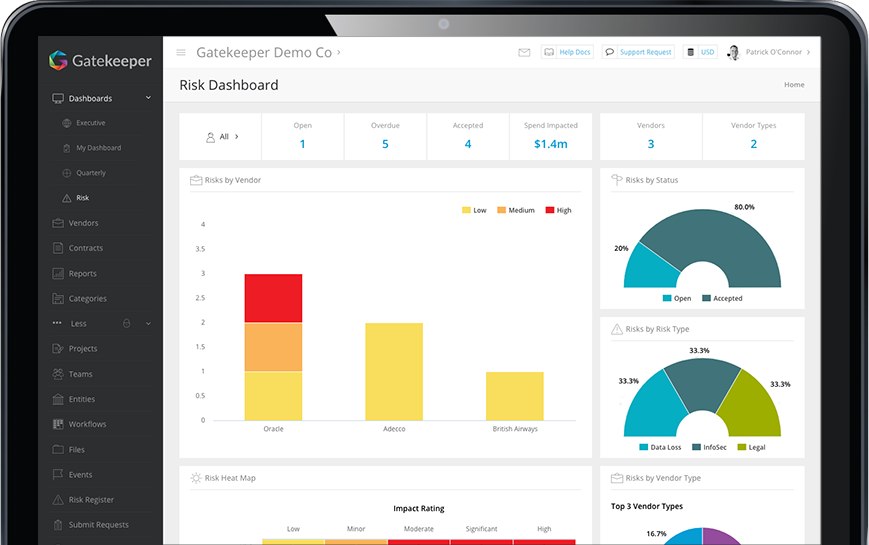Screen dimensions: 869x545
Task: Select Quarterly dashboard in sidebar
Action: click(x=90, y=173)
